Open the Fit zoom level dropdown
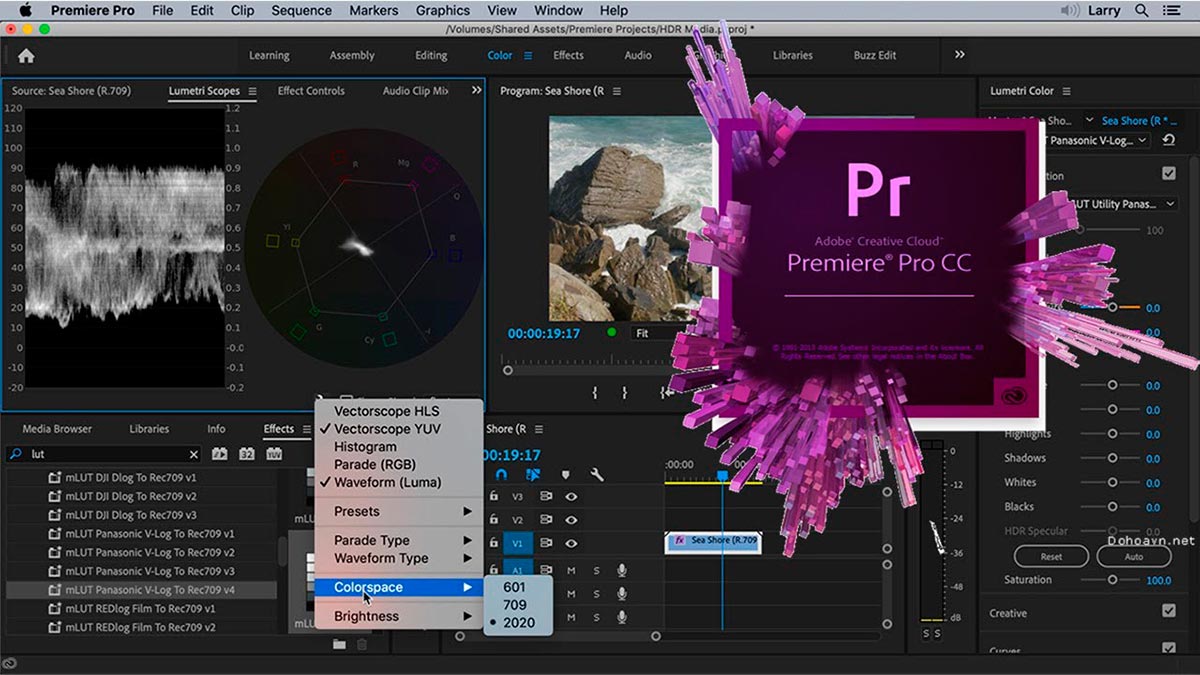Image resolution: width=1200 pixels, height=675 pixels. click(x=655, y=333)
